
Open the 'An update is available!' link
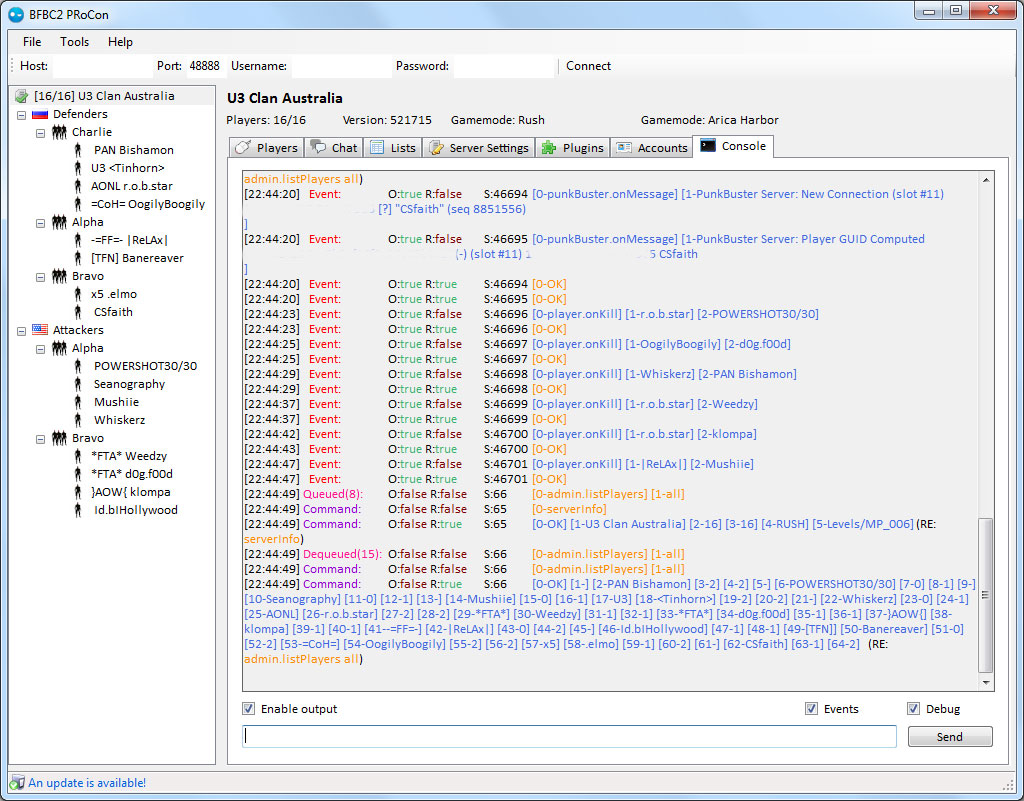[87, 783]
